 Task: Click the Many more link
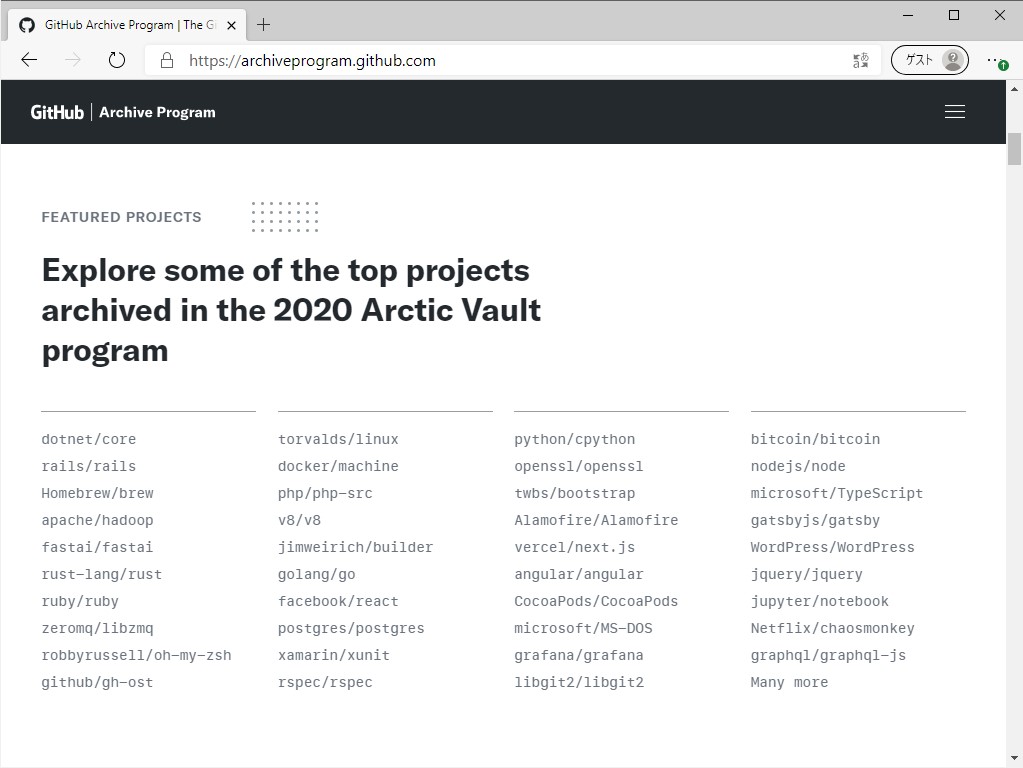[x=789, y=682]
